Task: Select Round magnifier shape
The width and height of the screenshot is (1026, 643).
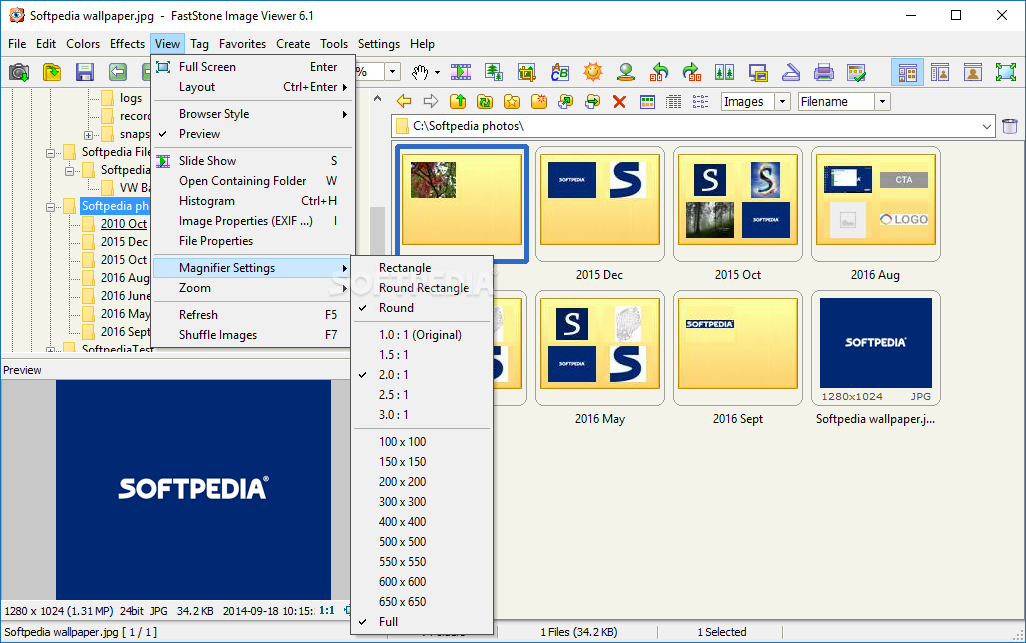Action: pyautogui.click(x=422, y=307)
